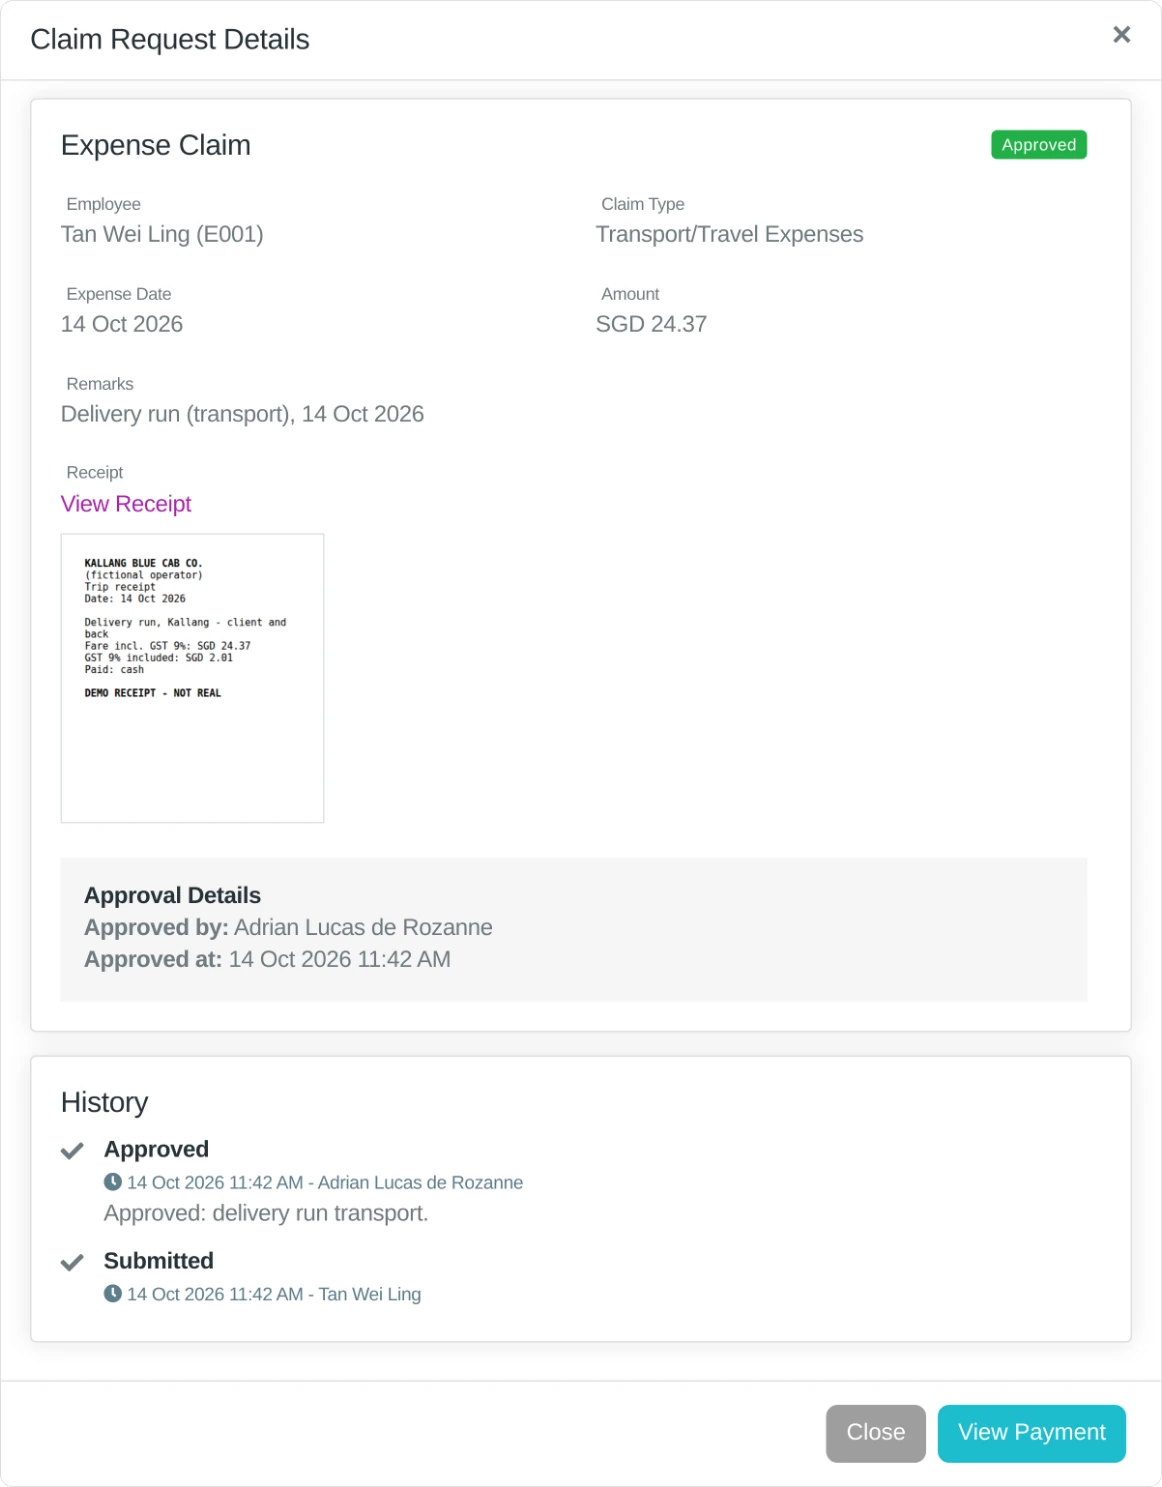
Task: Click the Kallang Blue Cab receipt thumbnail
Action: coord(192,678)
